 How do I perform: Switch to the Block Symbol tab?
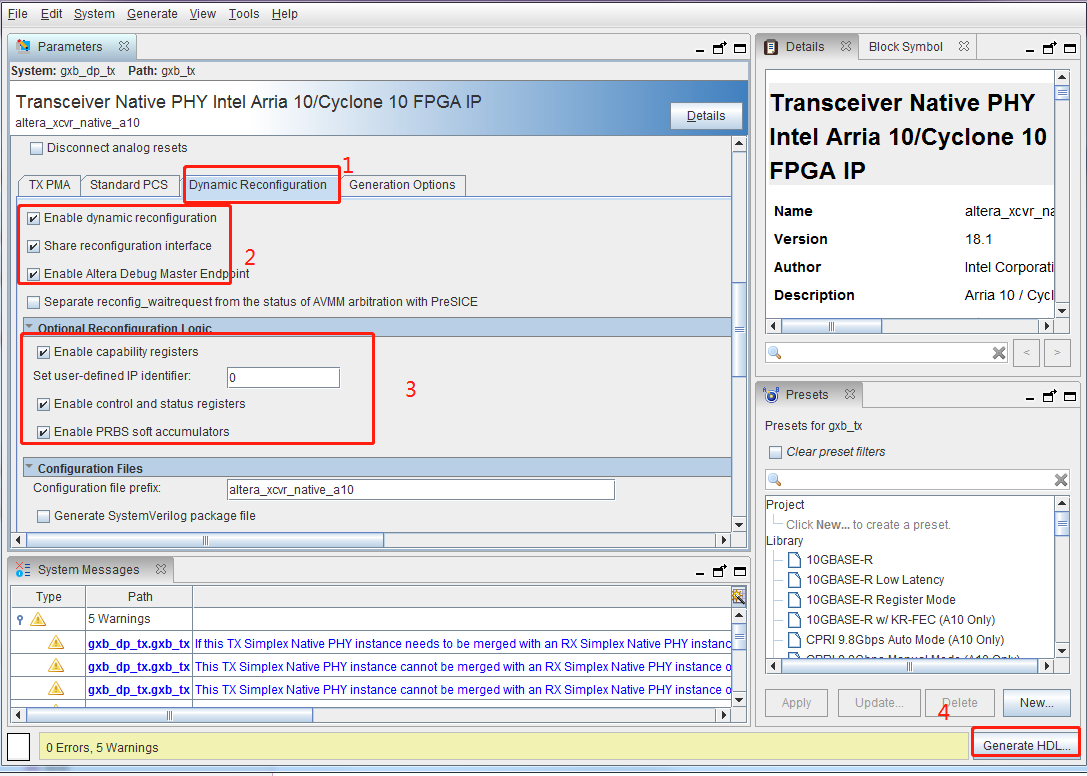(905, 46)
